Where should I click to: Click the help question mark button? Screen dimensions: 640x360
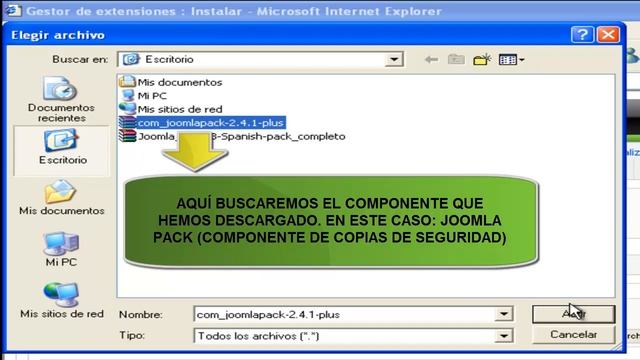(x=582, y=35)
